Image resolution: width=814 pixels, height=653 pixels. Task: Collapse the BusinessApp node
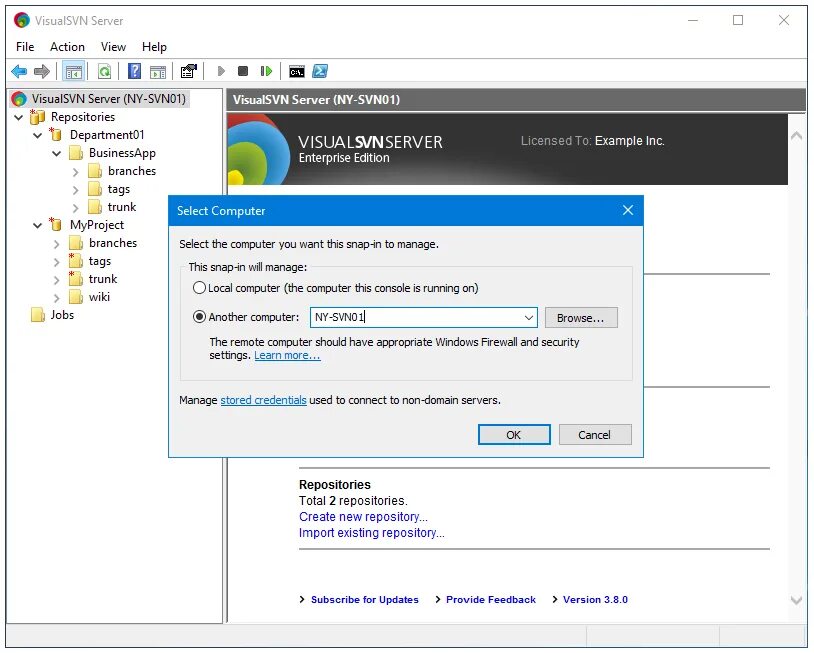pos(57,154)
